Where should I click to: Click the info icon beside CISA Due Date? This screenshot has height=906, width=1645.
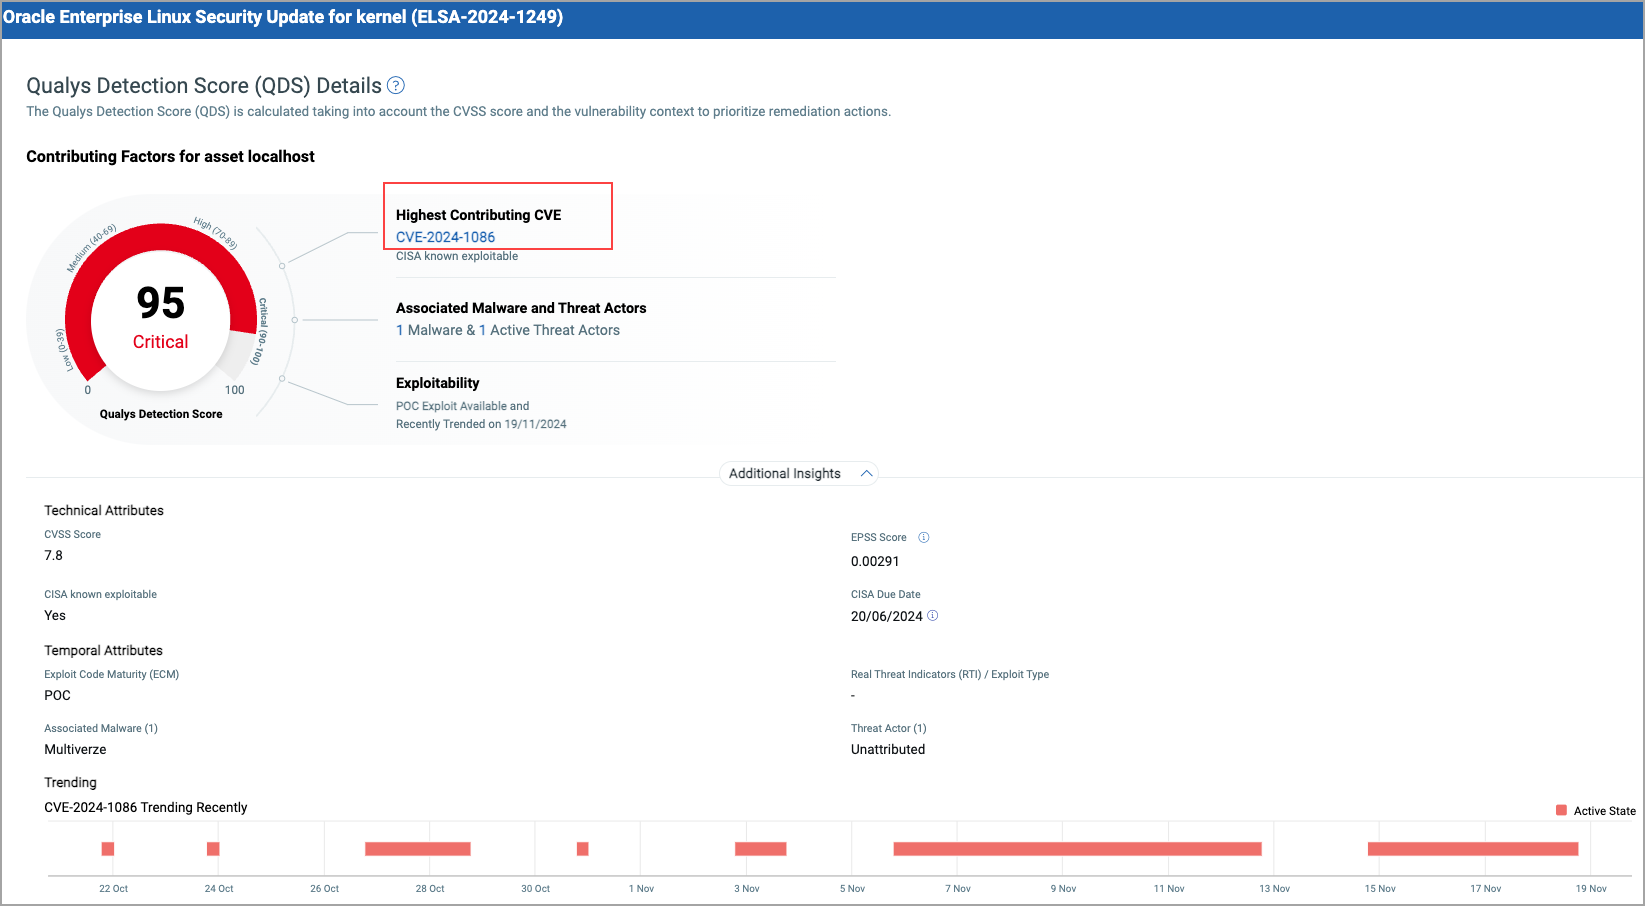click(x=933, y=616)
